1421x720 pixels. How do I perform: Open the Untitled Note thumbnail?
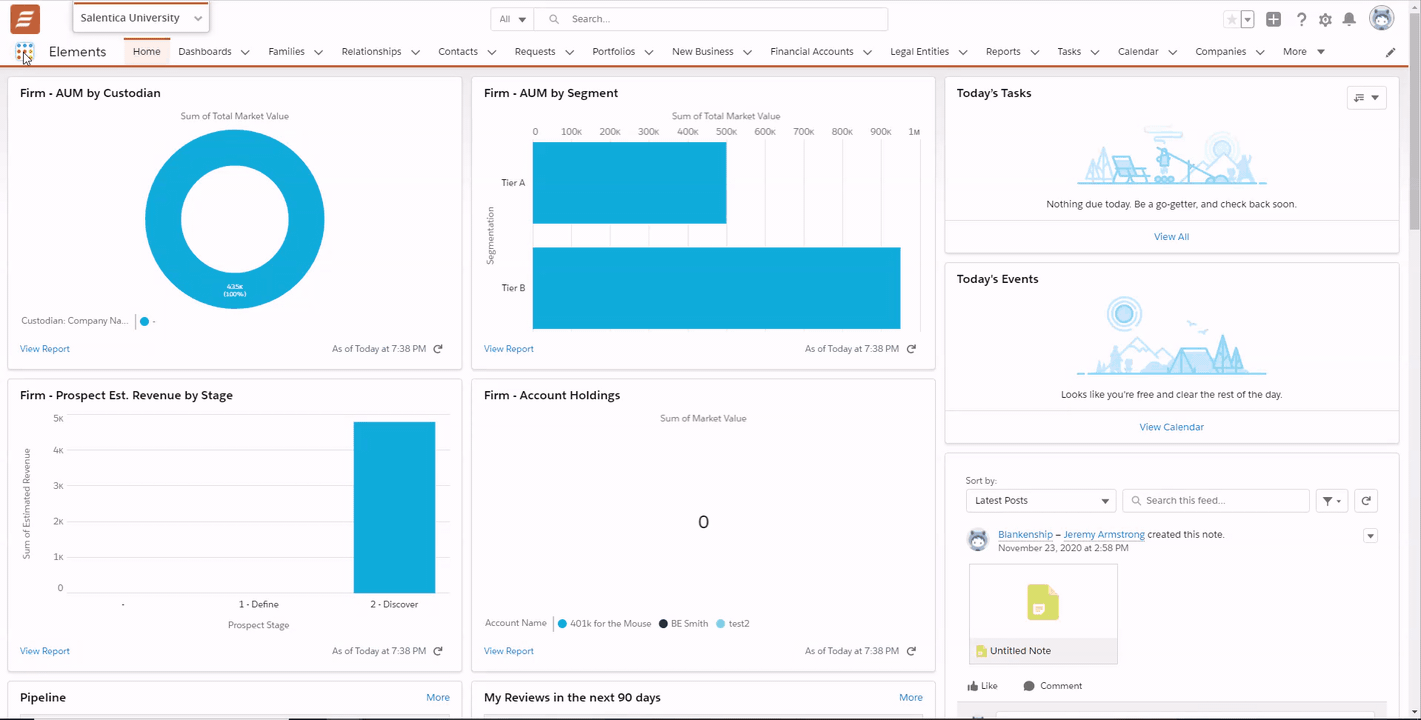pyautogui.click(x=1043, y=614)
